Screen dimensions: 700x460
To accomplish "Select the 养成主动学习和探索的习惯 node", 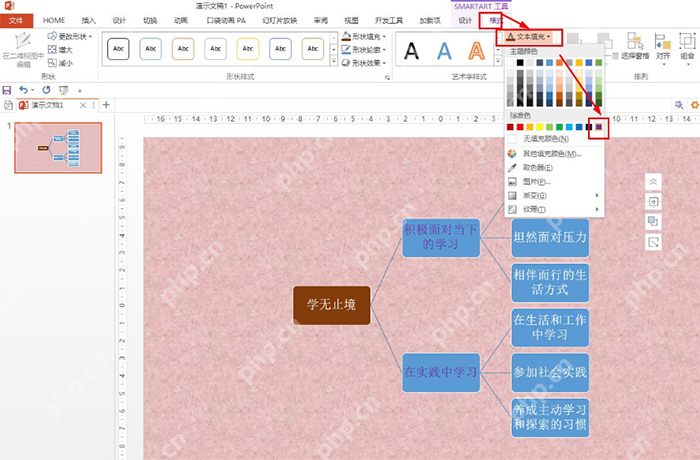I will click(x=550, y=418).
